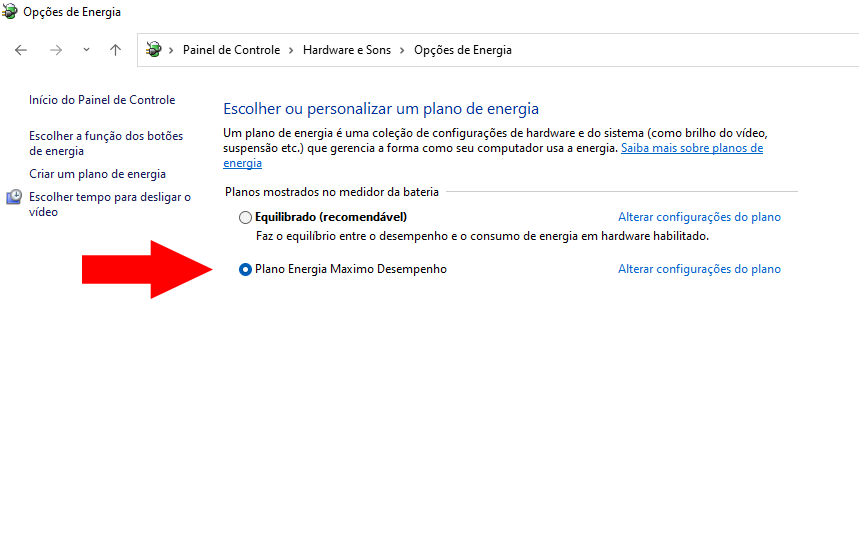
Task: Click the power icon in the address bar
Action: (154, 50)
